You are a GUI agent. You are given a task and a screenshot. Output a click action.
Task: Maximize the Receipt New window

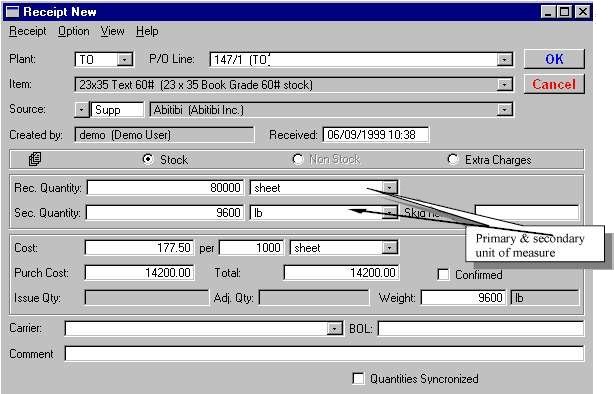click(x=565, y=12)
